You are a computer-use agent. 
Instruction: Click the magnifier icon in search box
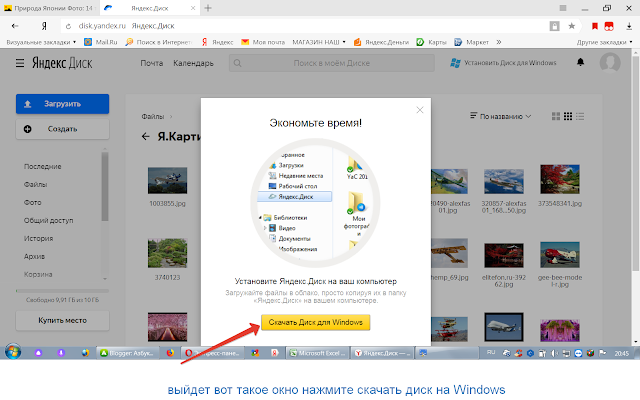238,63
